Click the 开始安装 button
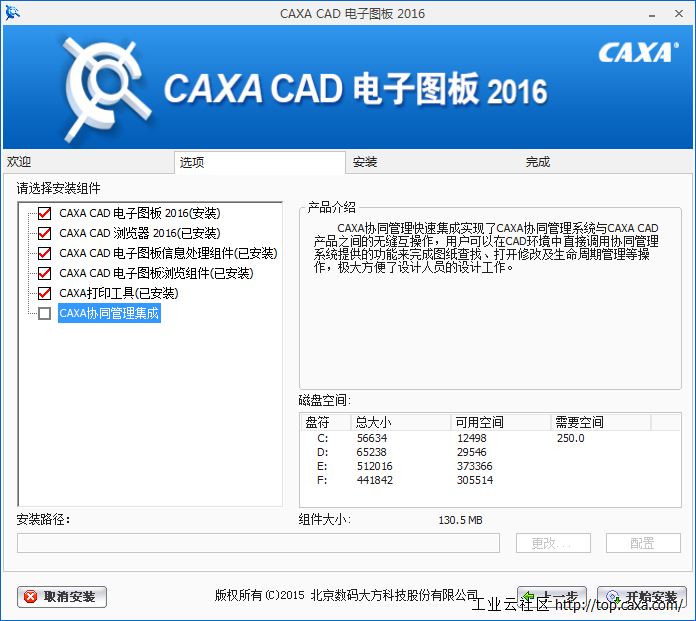The width and height of the screenshot is (696, 621). click(x=642, y=597)
